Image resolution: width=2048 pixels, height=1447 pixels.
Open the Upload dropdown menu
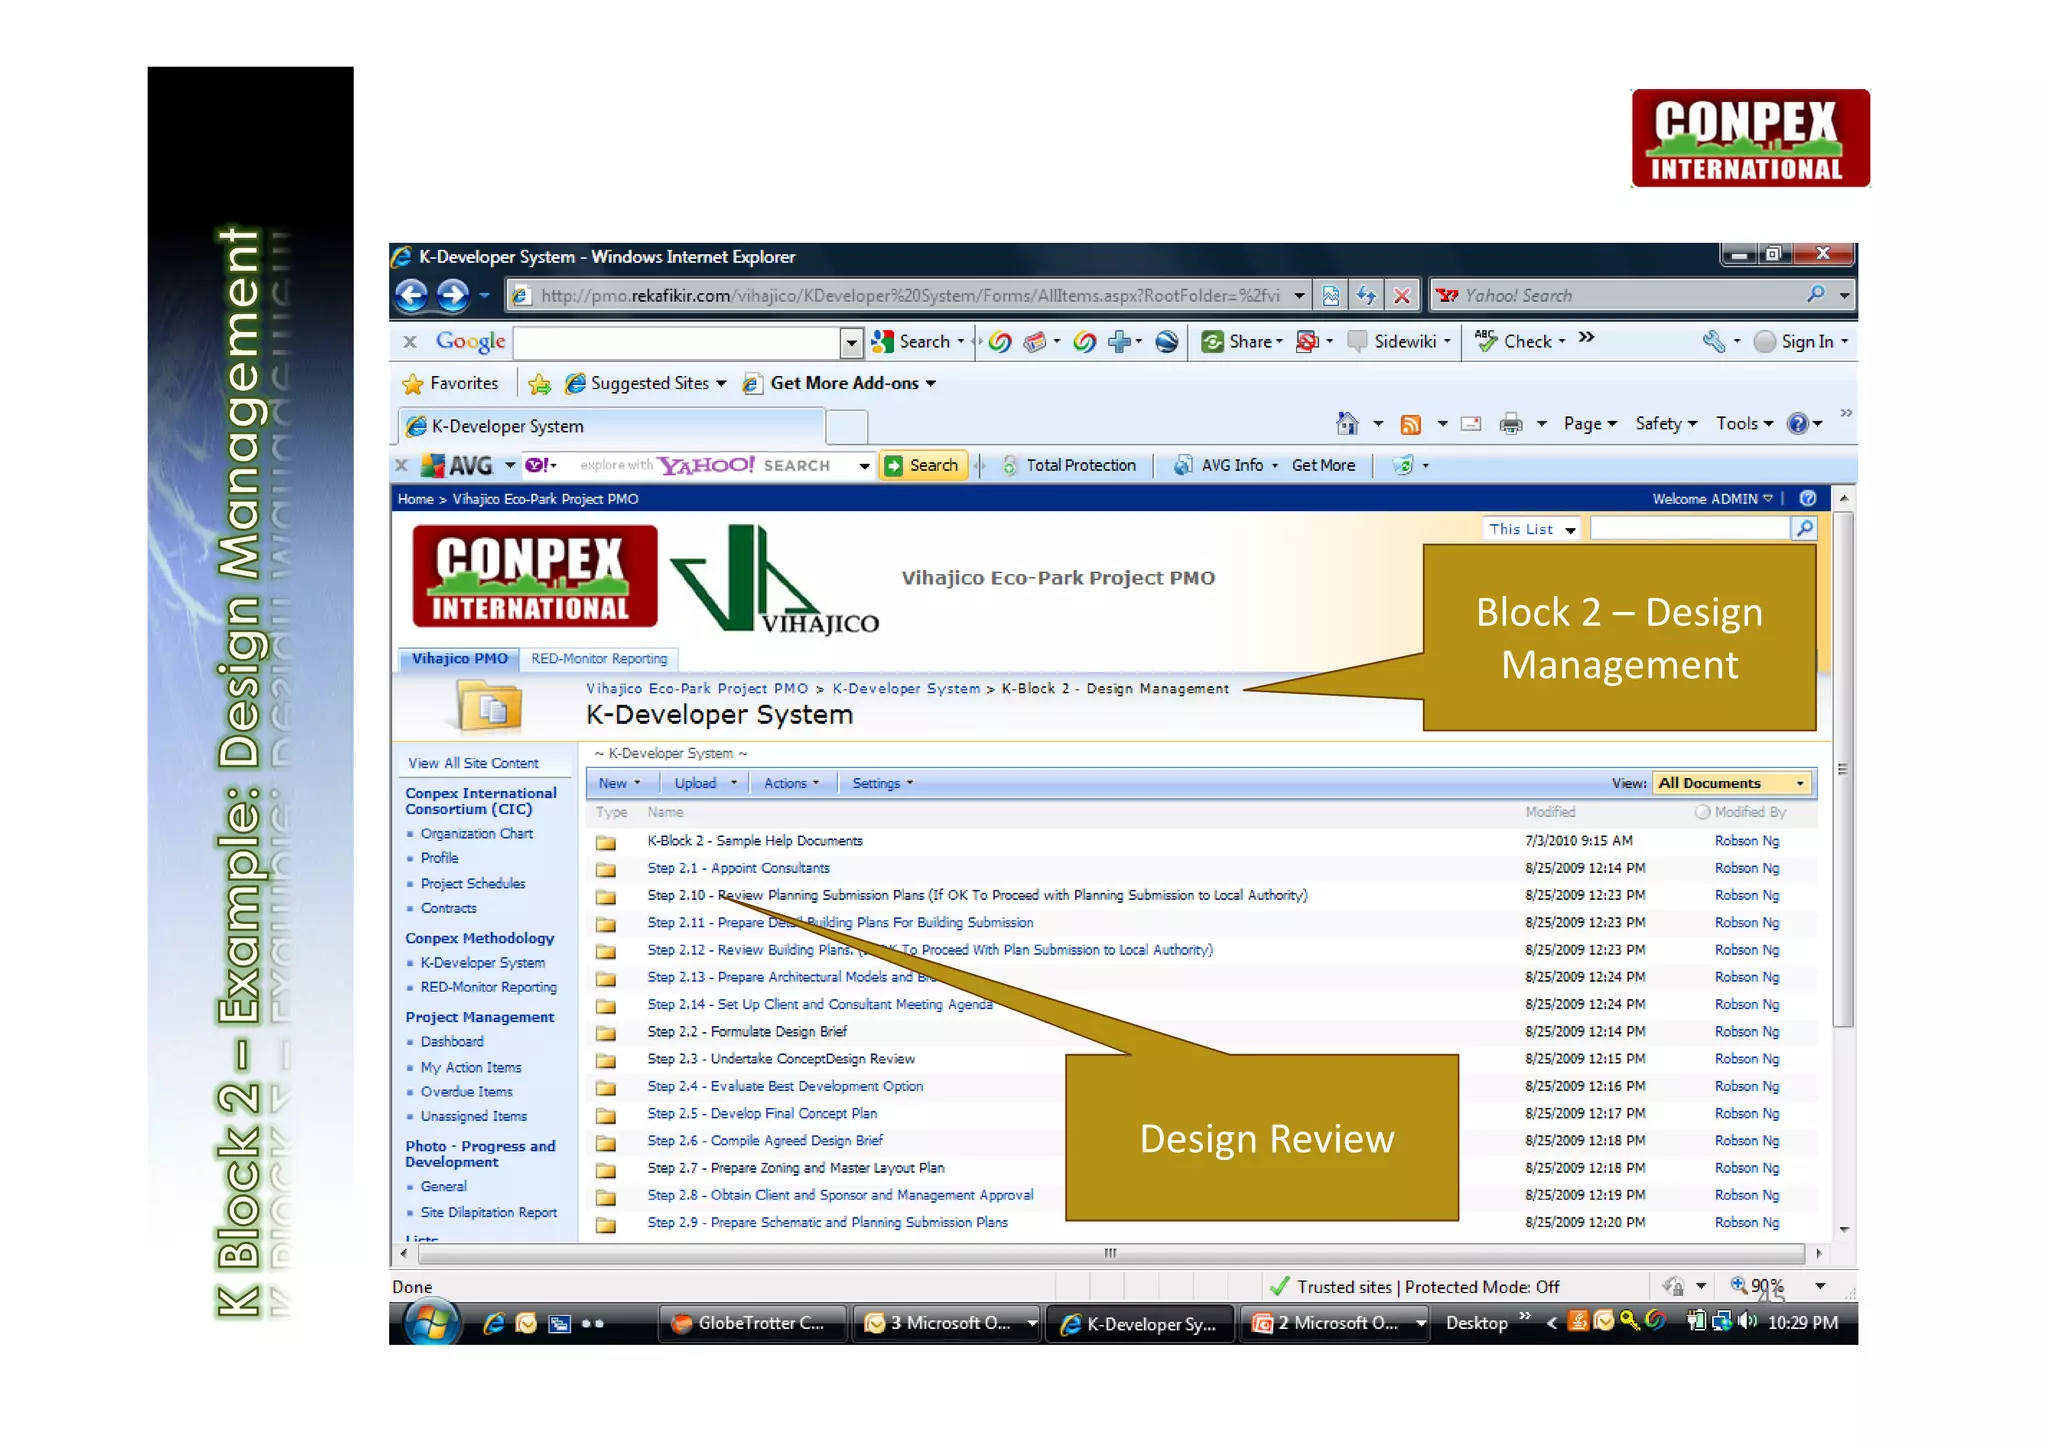pyautogui.click(x=705, y=783)
